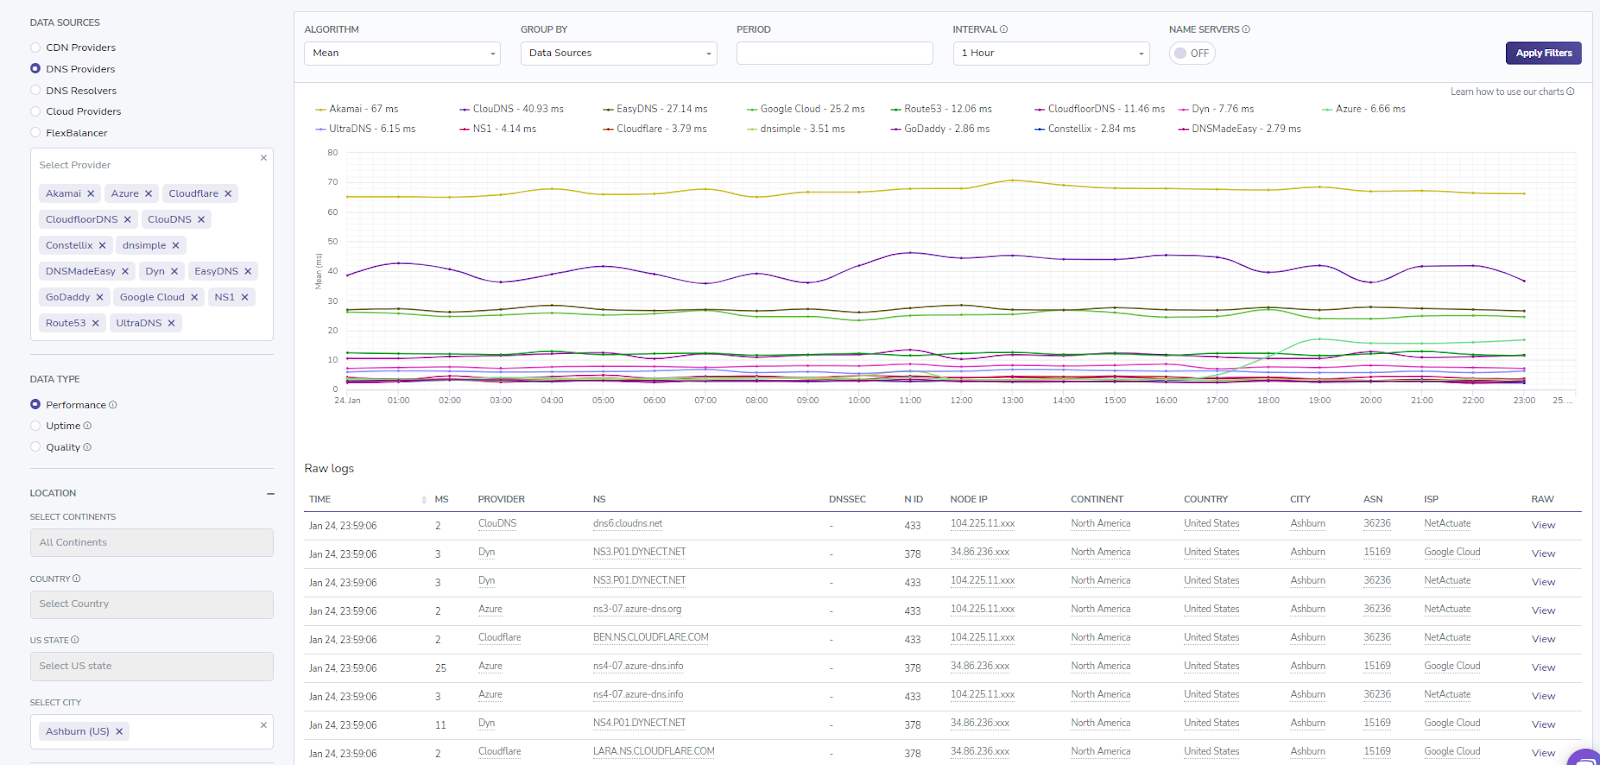View raw log for BEN.NS.CLOUDFLARE.COM
1600x765 pixels.
[1543, 640]
